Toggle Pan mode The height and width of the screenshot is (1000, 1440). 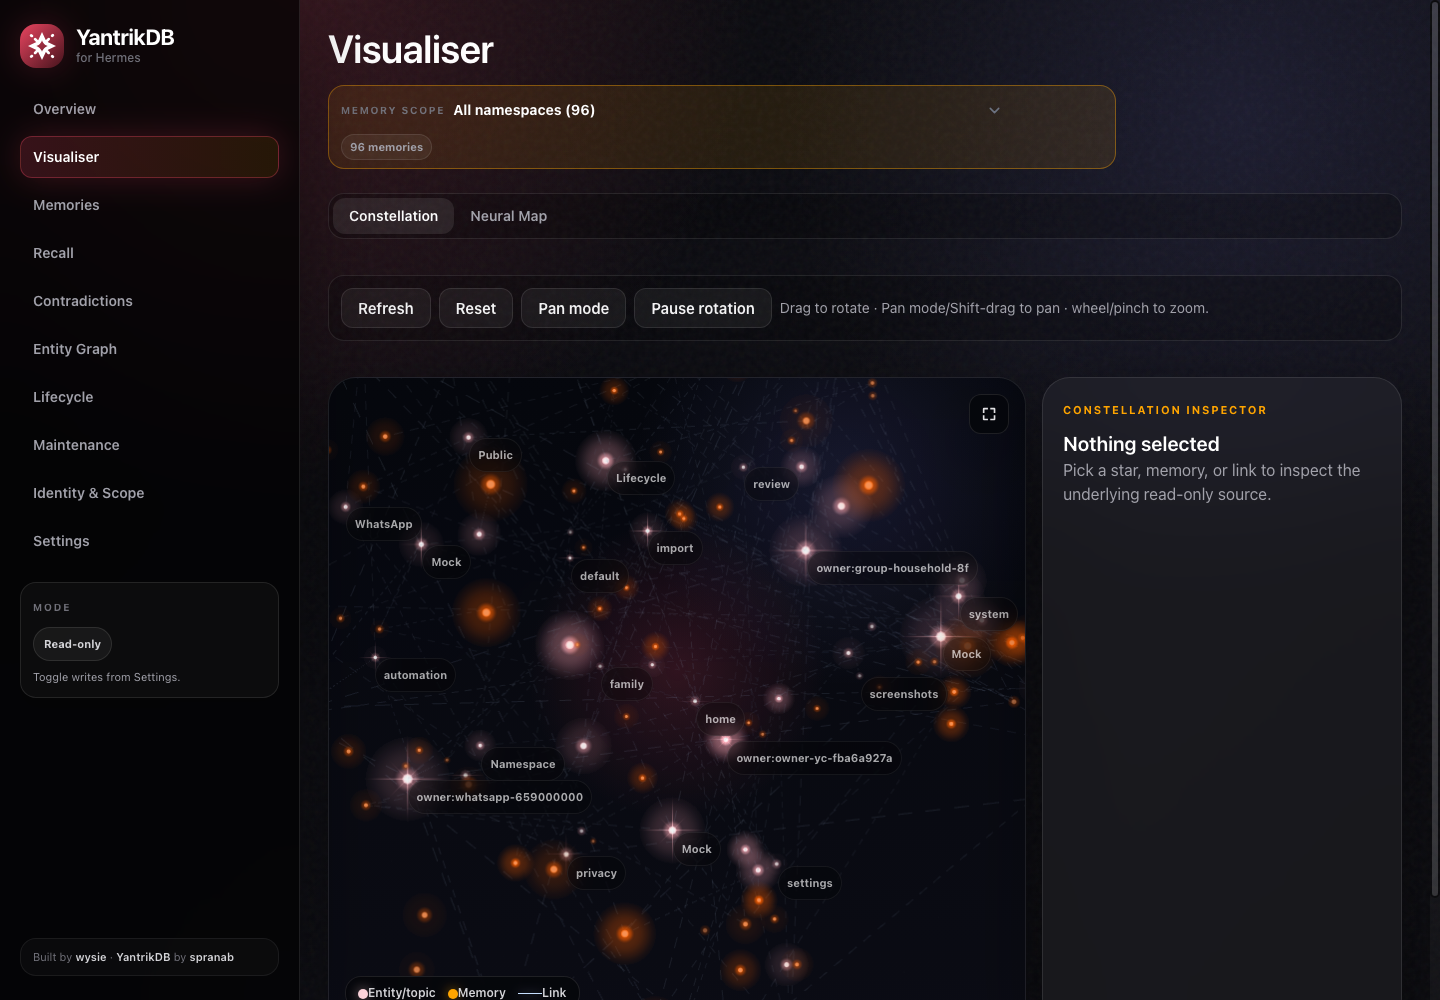coord(573,308)
